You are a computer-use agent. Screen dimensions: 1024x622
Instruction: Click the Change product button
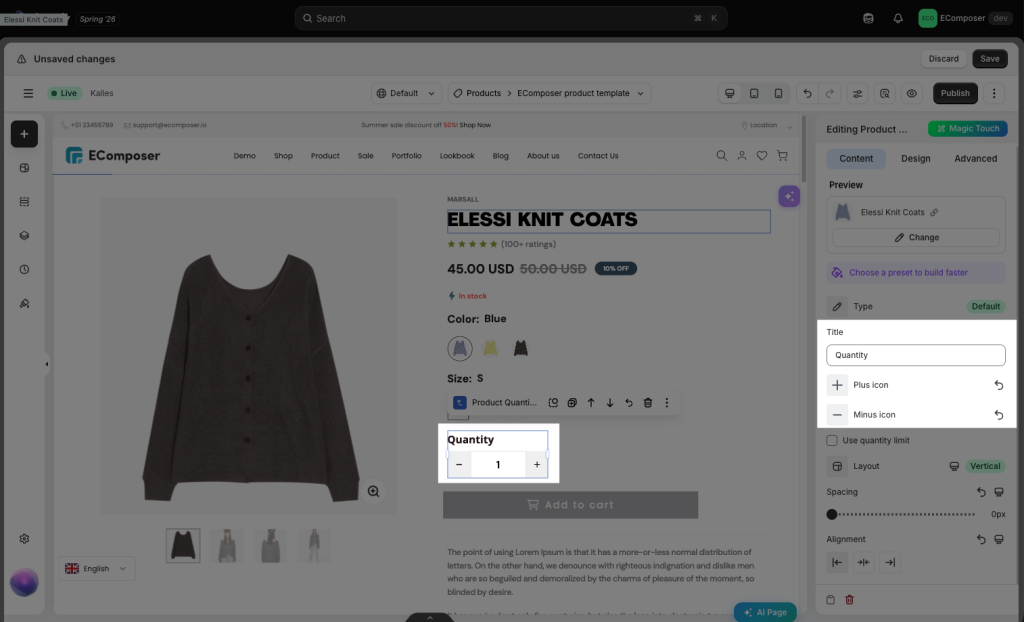(916, 237)
